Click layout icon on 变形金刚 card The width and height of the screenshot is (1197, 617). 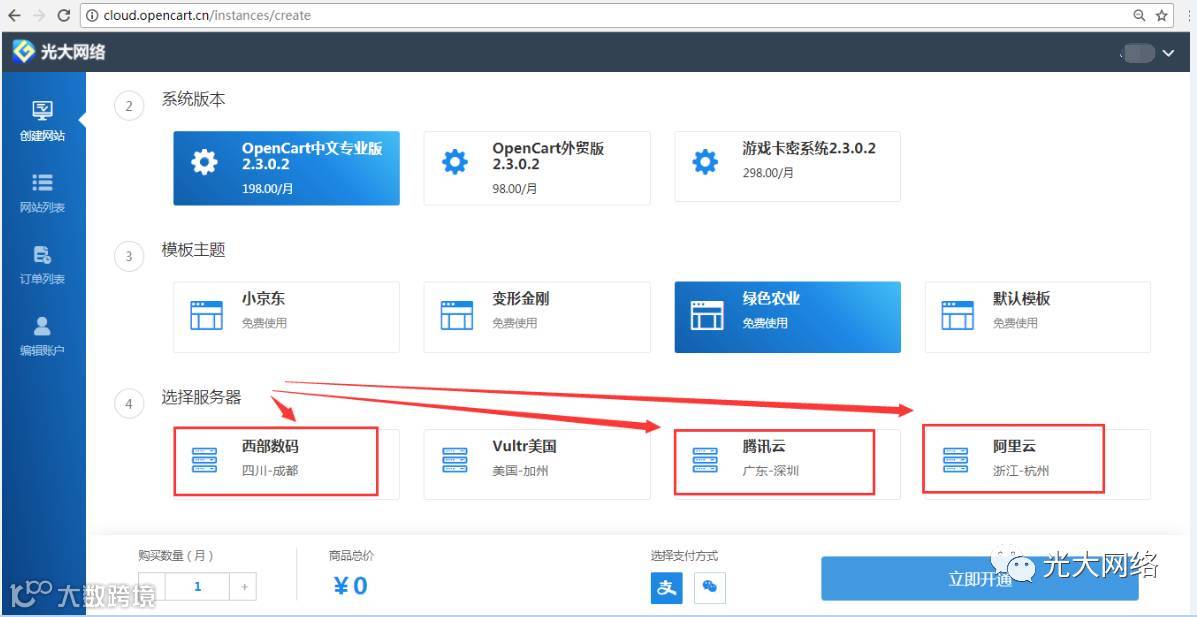tap(457, 315)
